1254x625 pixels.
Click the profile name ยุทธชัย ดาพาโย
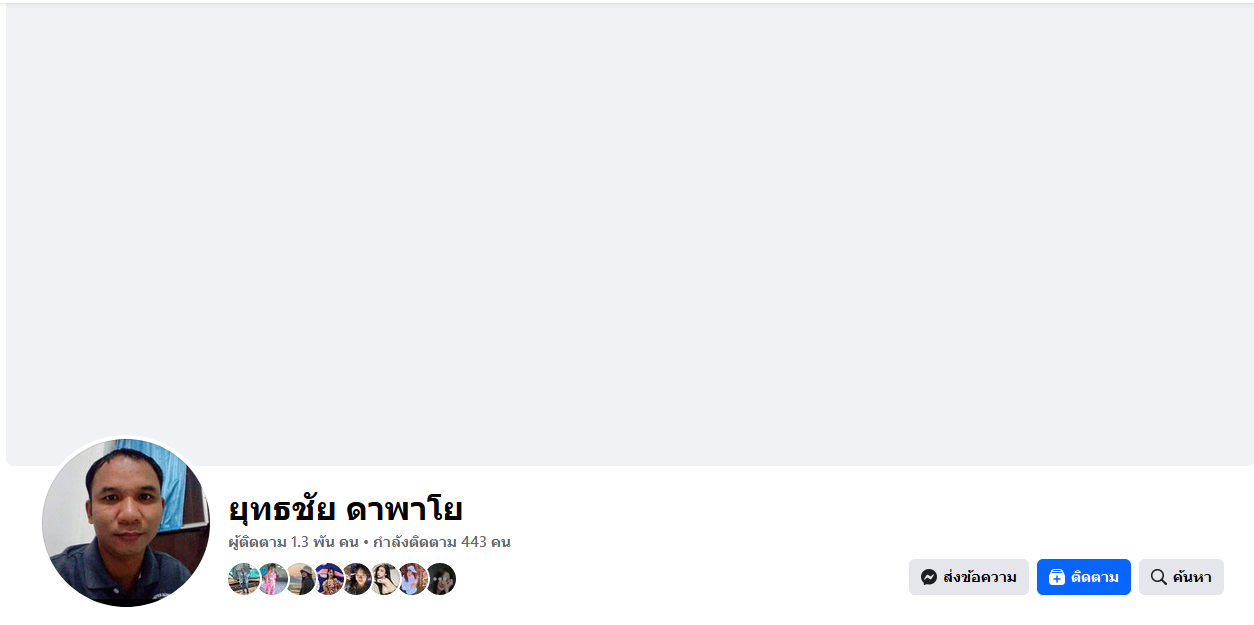tap(345, 509)
